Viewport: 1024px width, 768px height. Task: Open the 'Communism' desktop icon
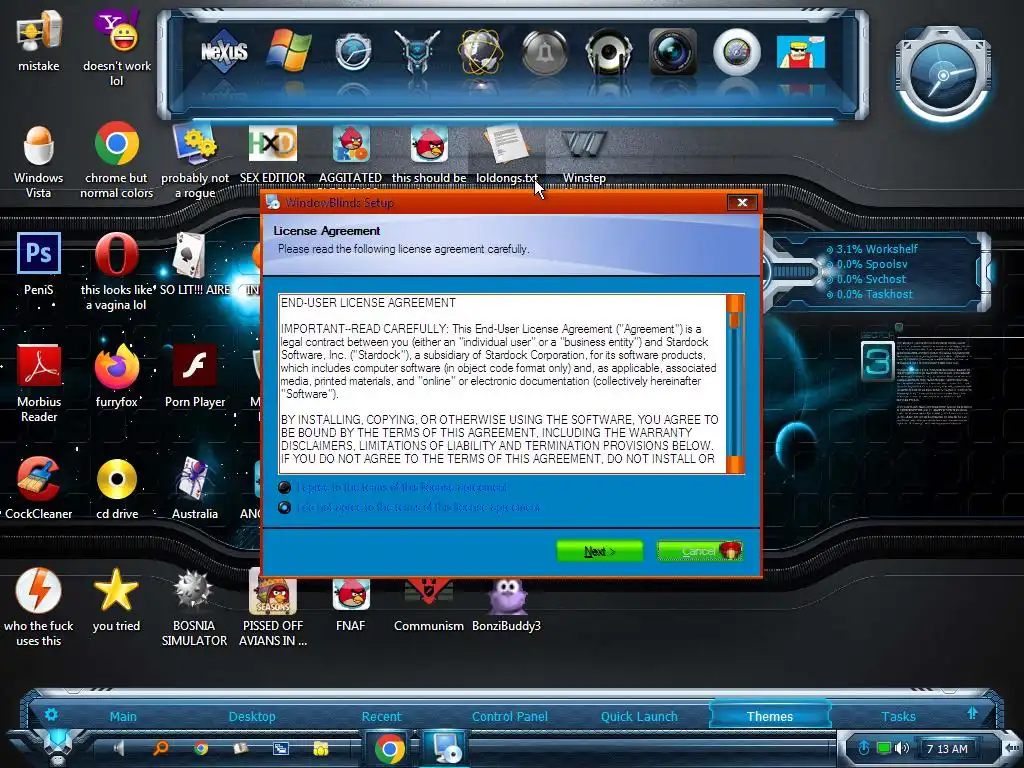click(x=428, y=604)
